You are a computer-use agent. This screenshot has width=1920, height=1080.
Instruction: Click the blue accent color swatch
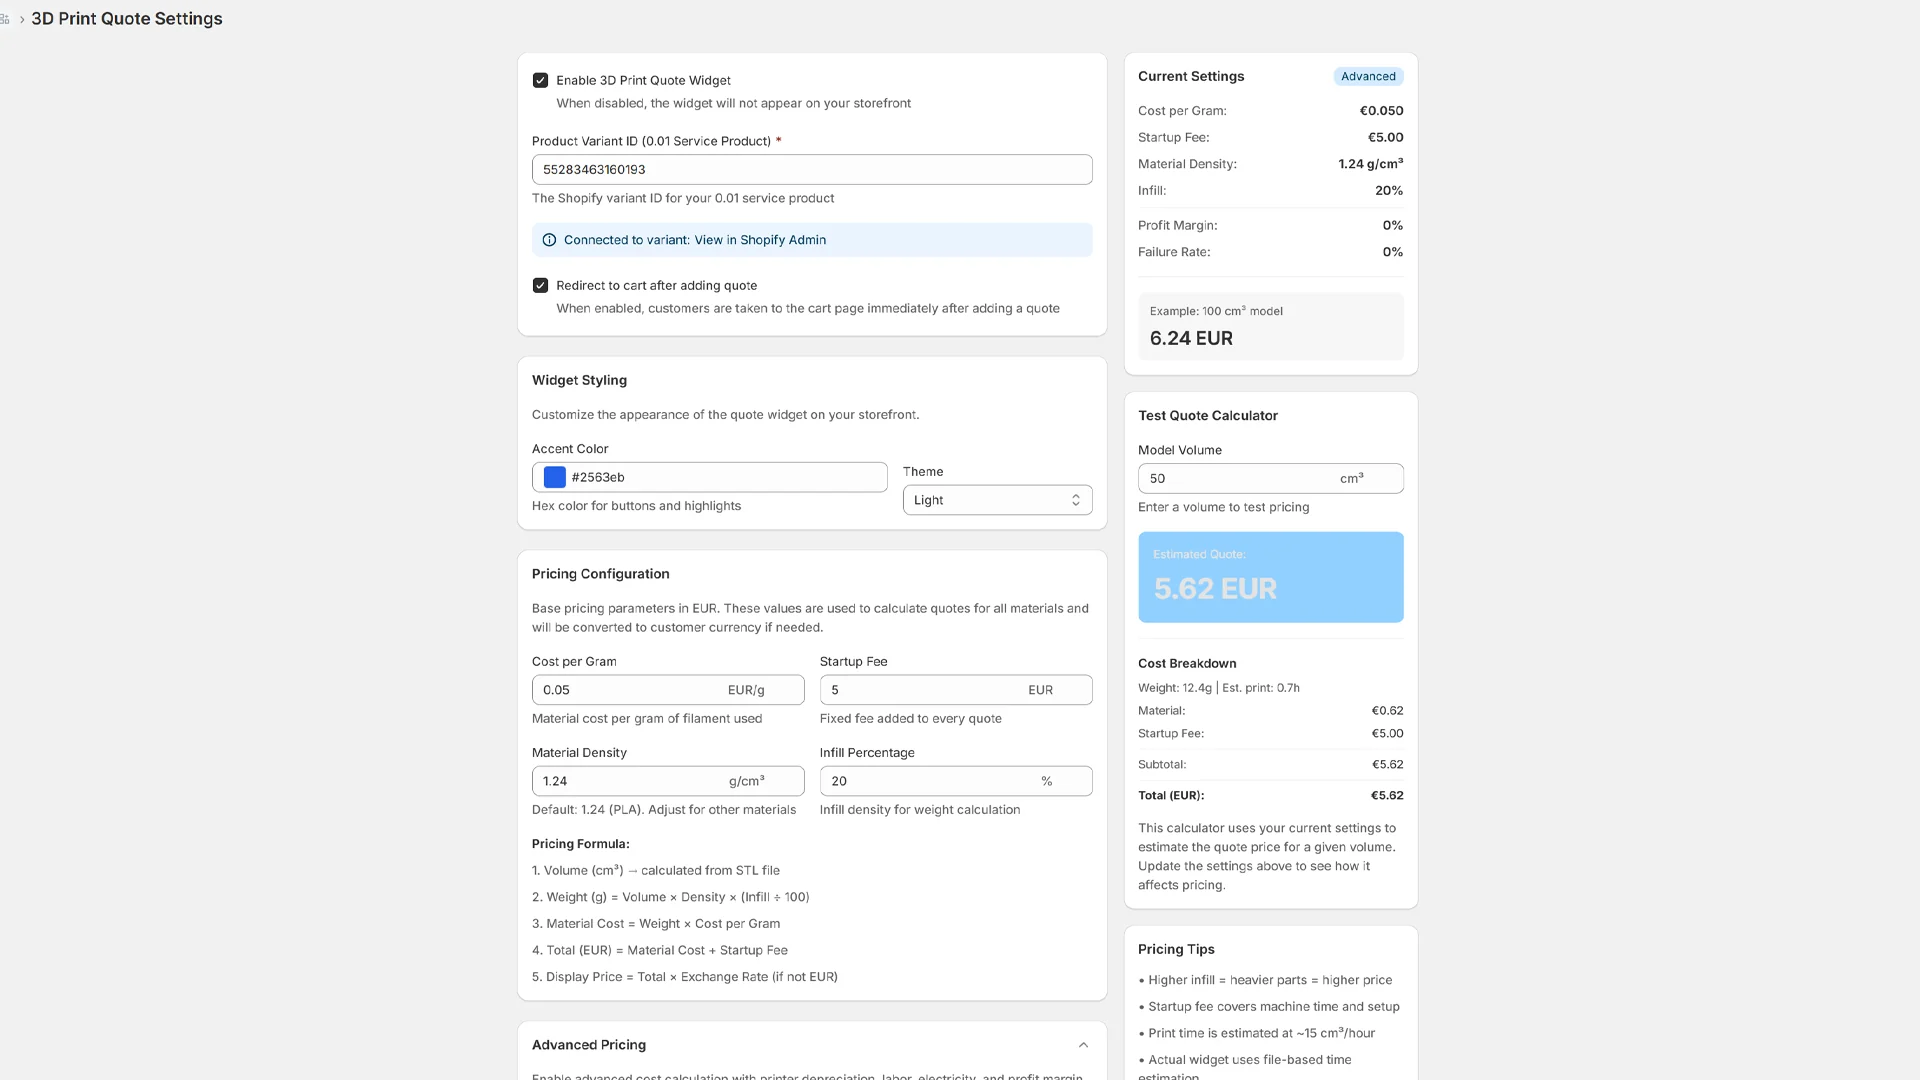coord(555,477)
